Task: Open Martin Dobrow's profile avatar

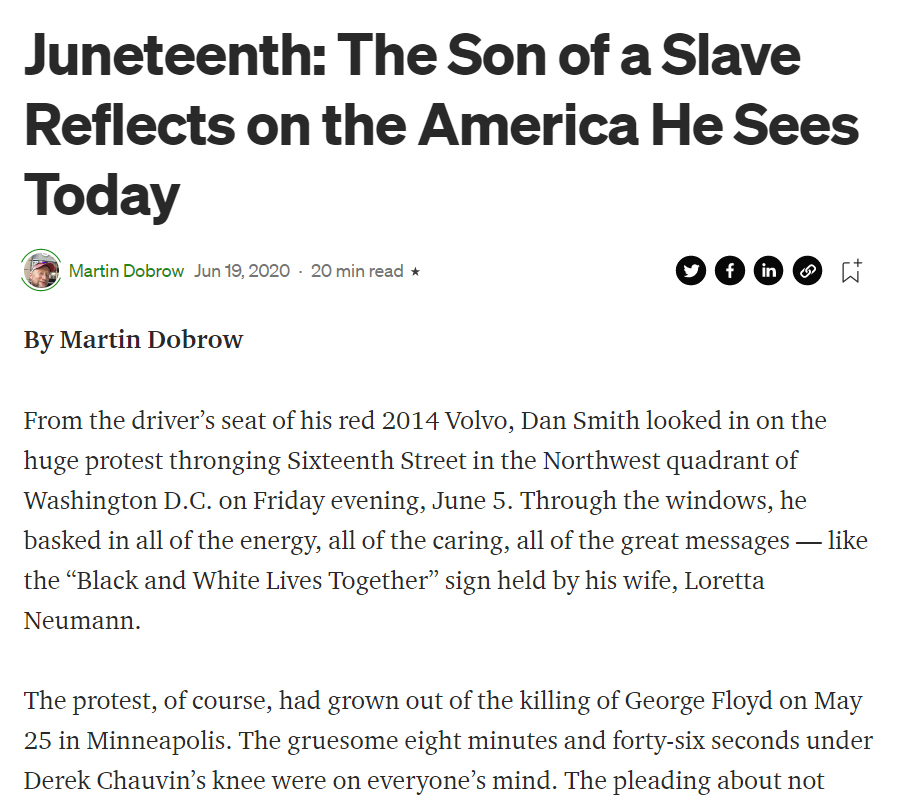Action: (x=41, y=270)
